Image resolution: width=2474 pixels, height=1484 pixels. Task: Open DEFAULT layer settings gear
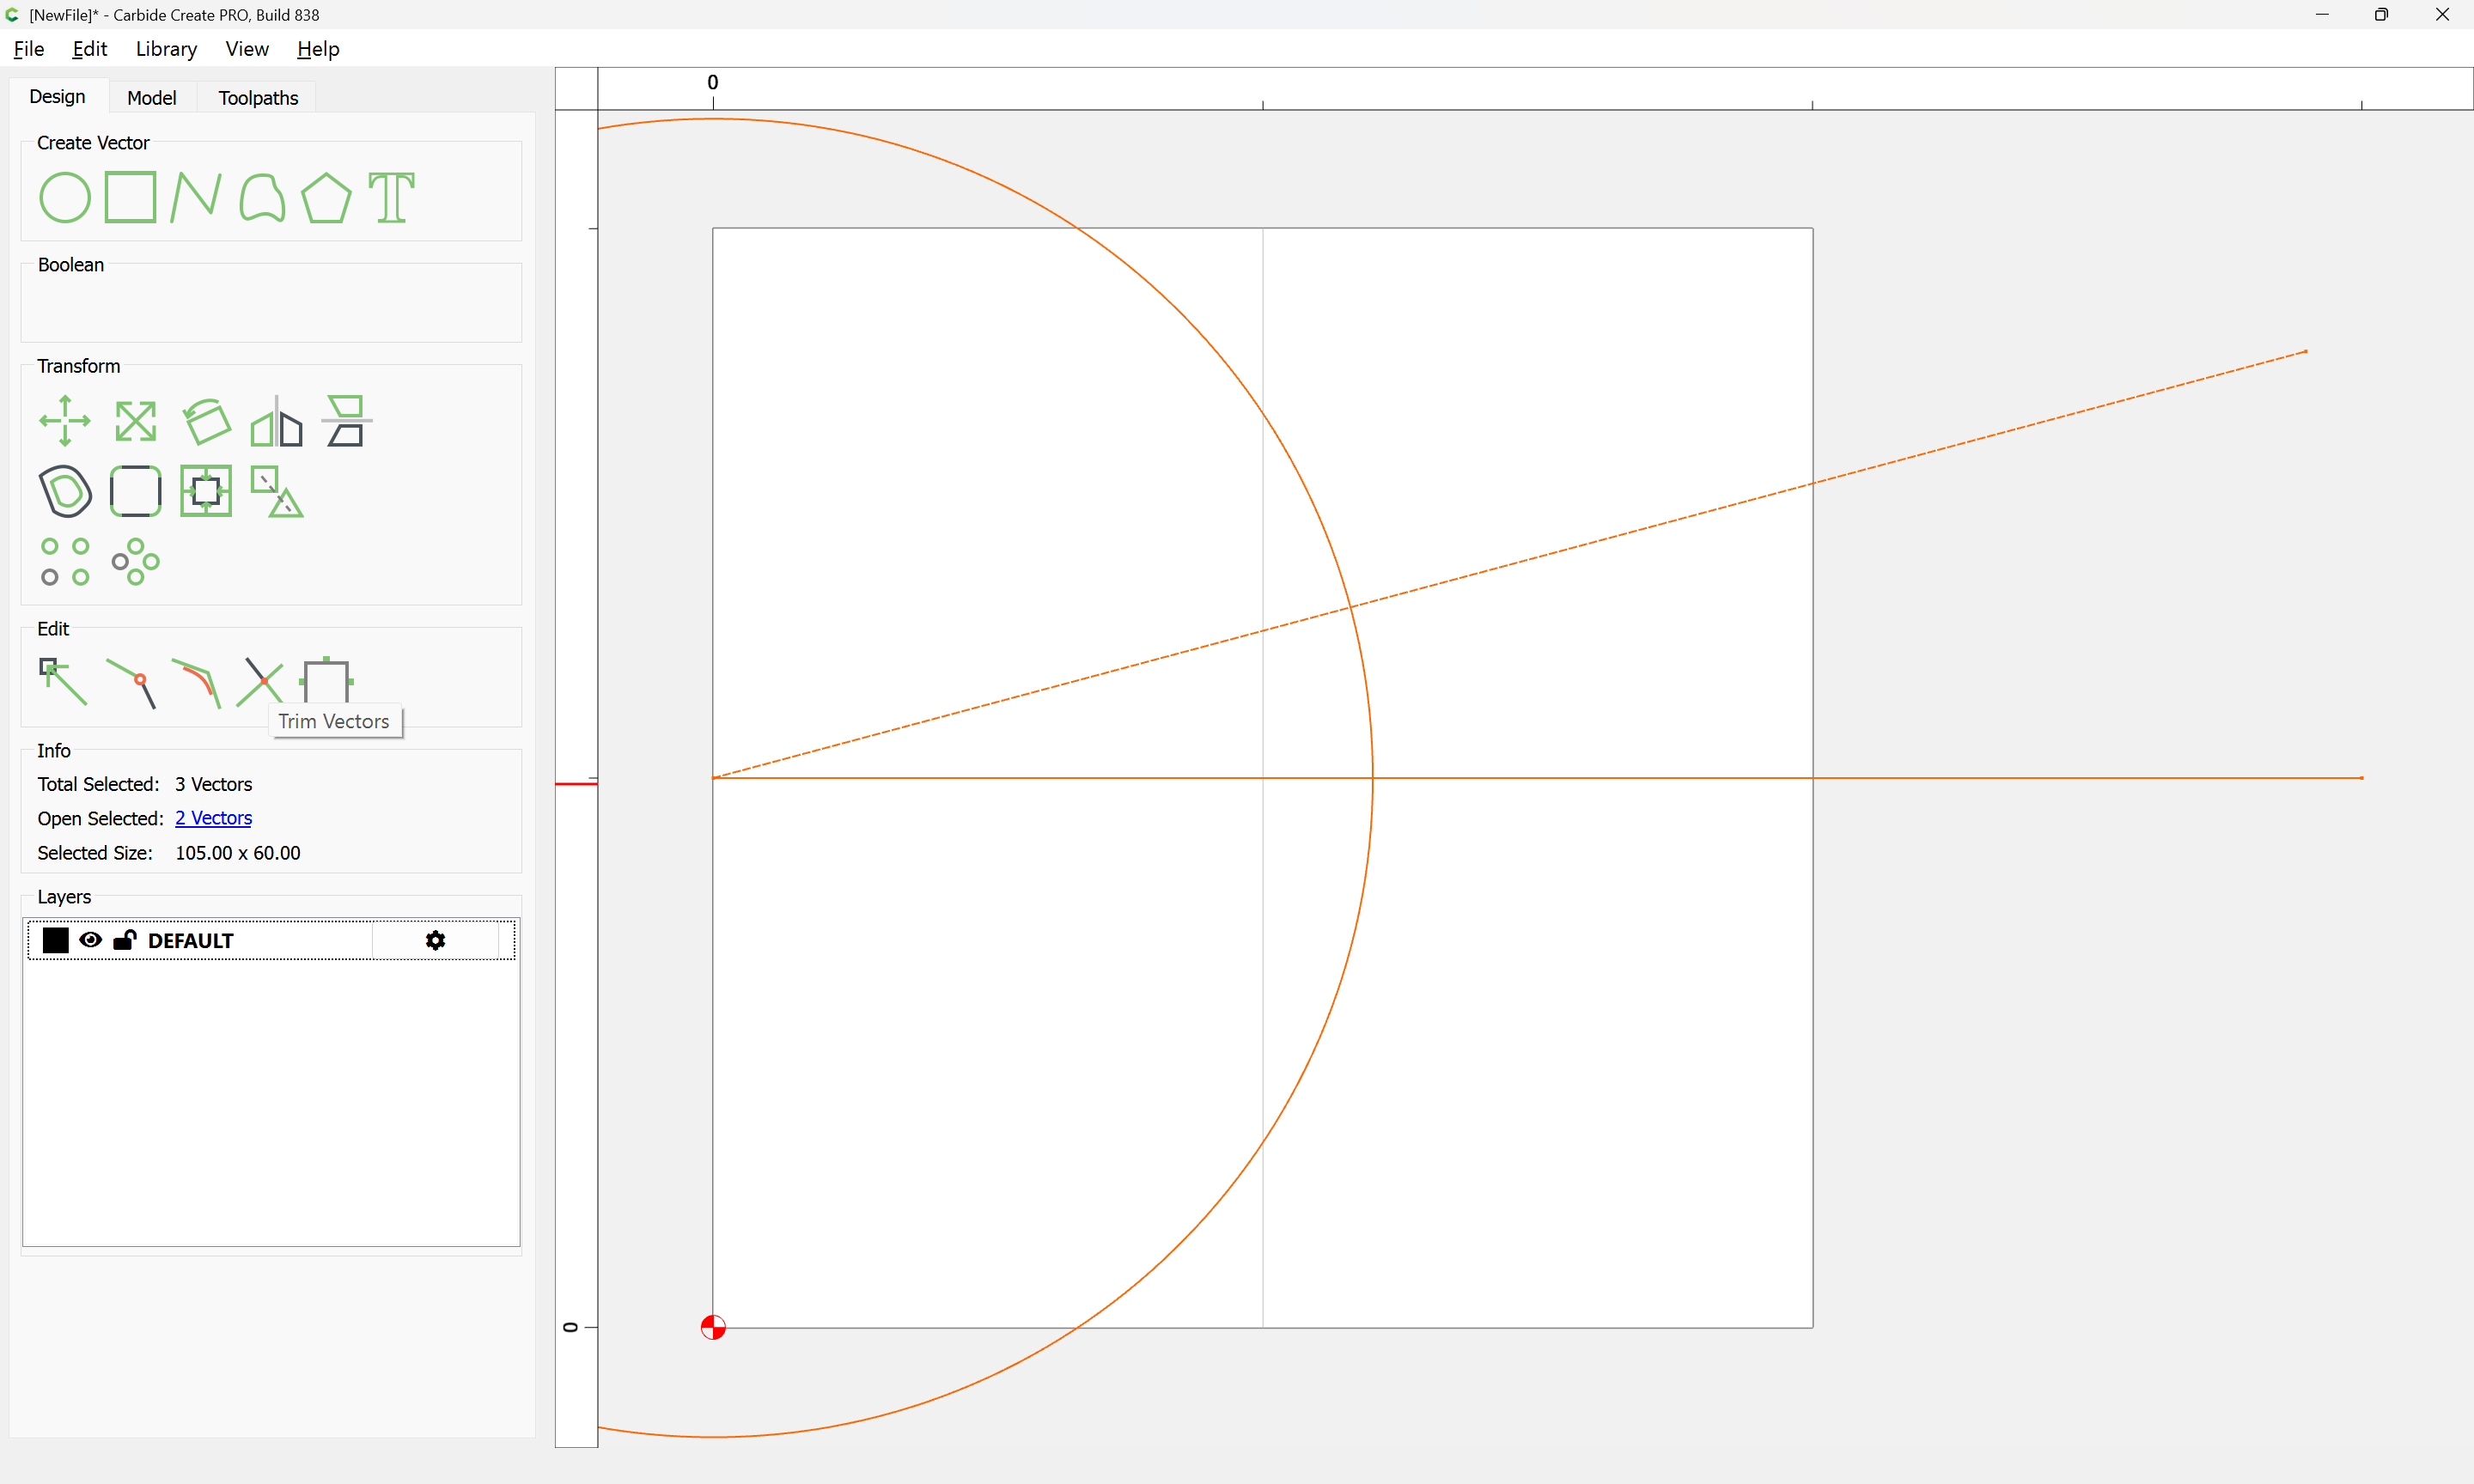[435, 940]
